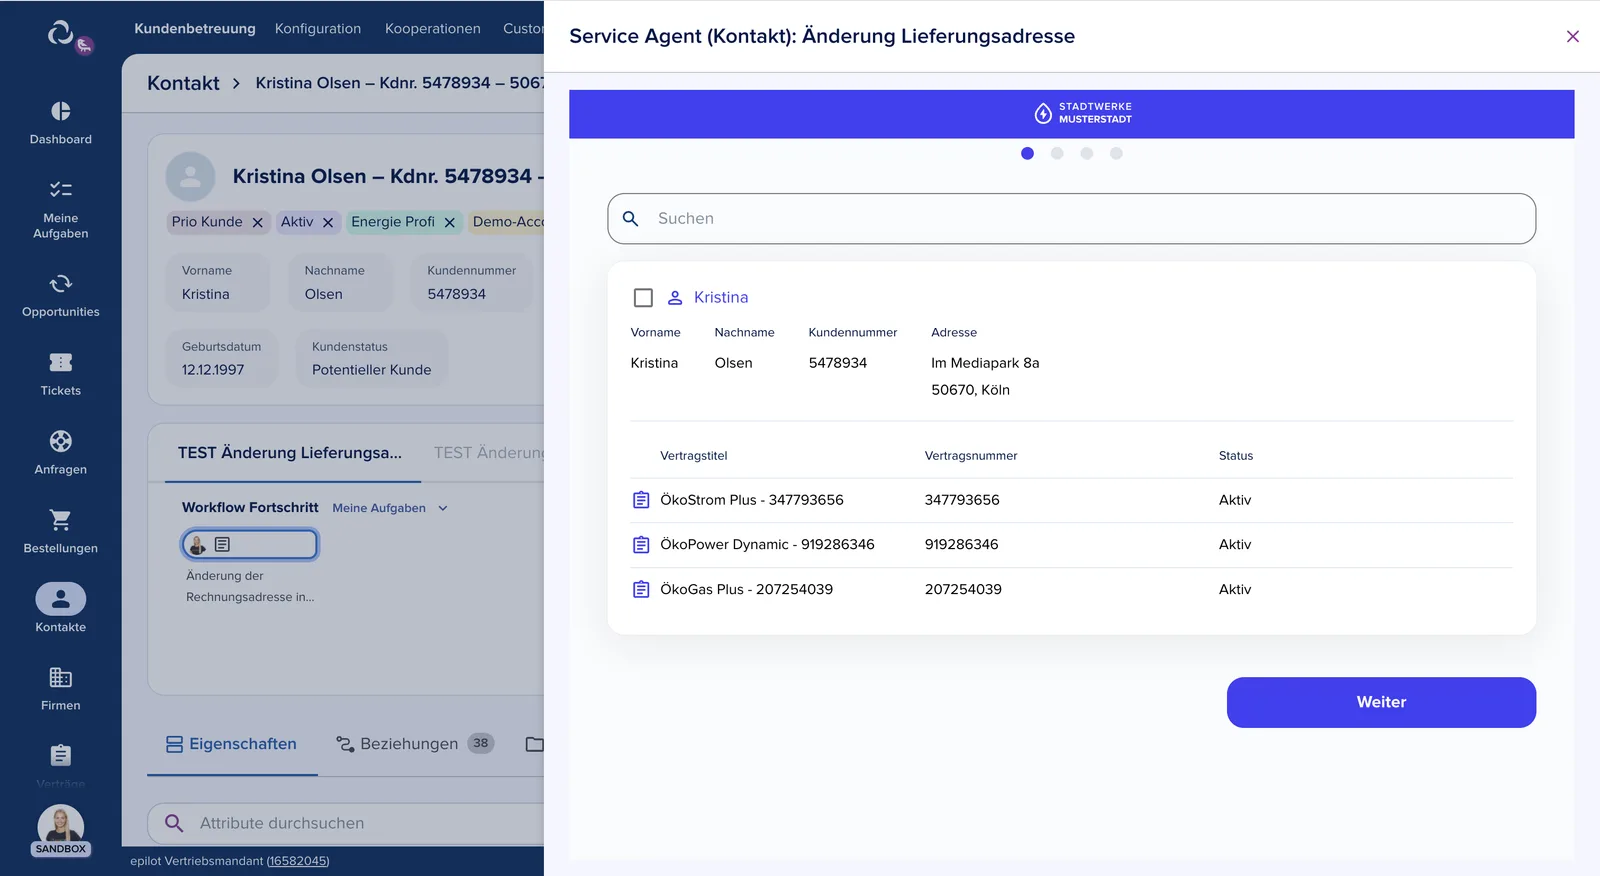Open Kristina contact link in dialog
The height and width of the screenshot is (876, 1600).
[721, 298]
